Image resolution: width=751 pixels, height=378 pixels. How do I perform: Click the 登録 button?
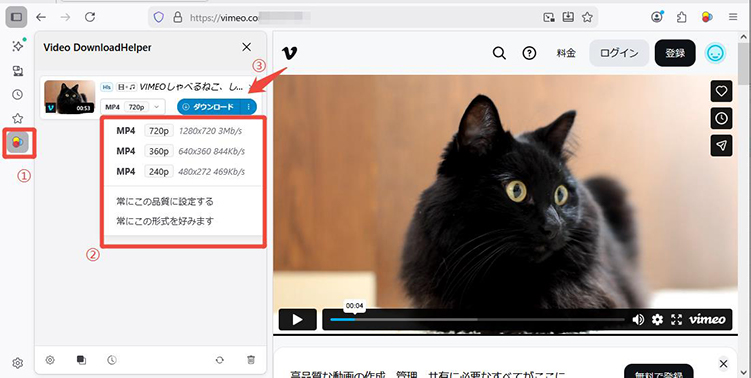tap(675, 53)
